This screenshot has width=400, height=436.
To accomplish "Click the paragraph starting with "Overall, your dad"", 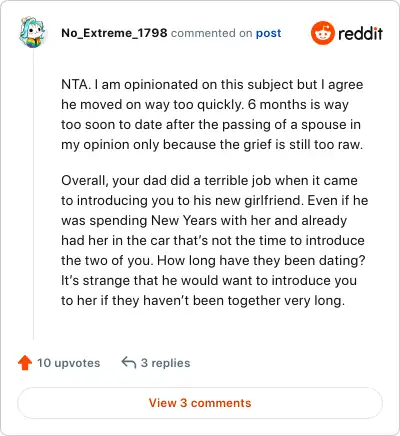I will point(214,240).
